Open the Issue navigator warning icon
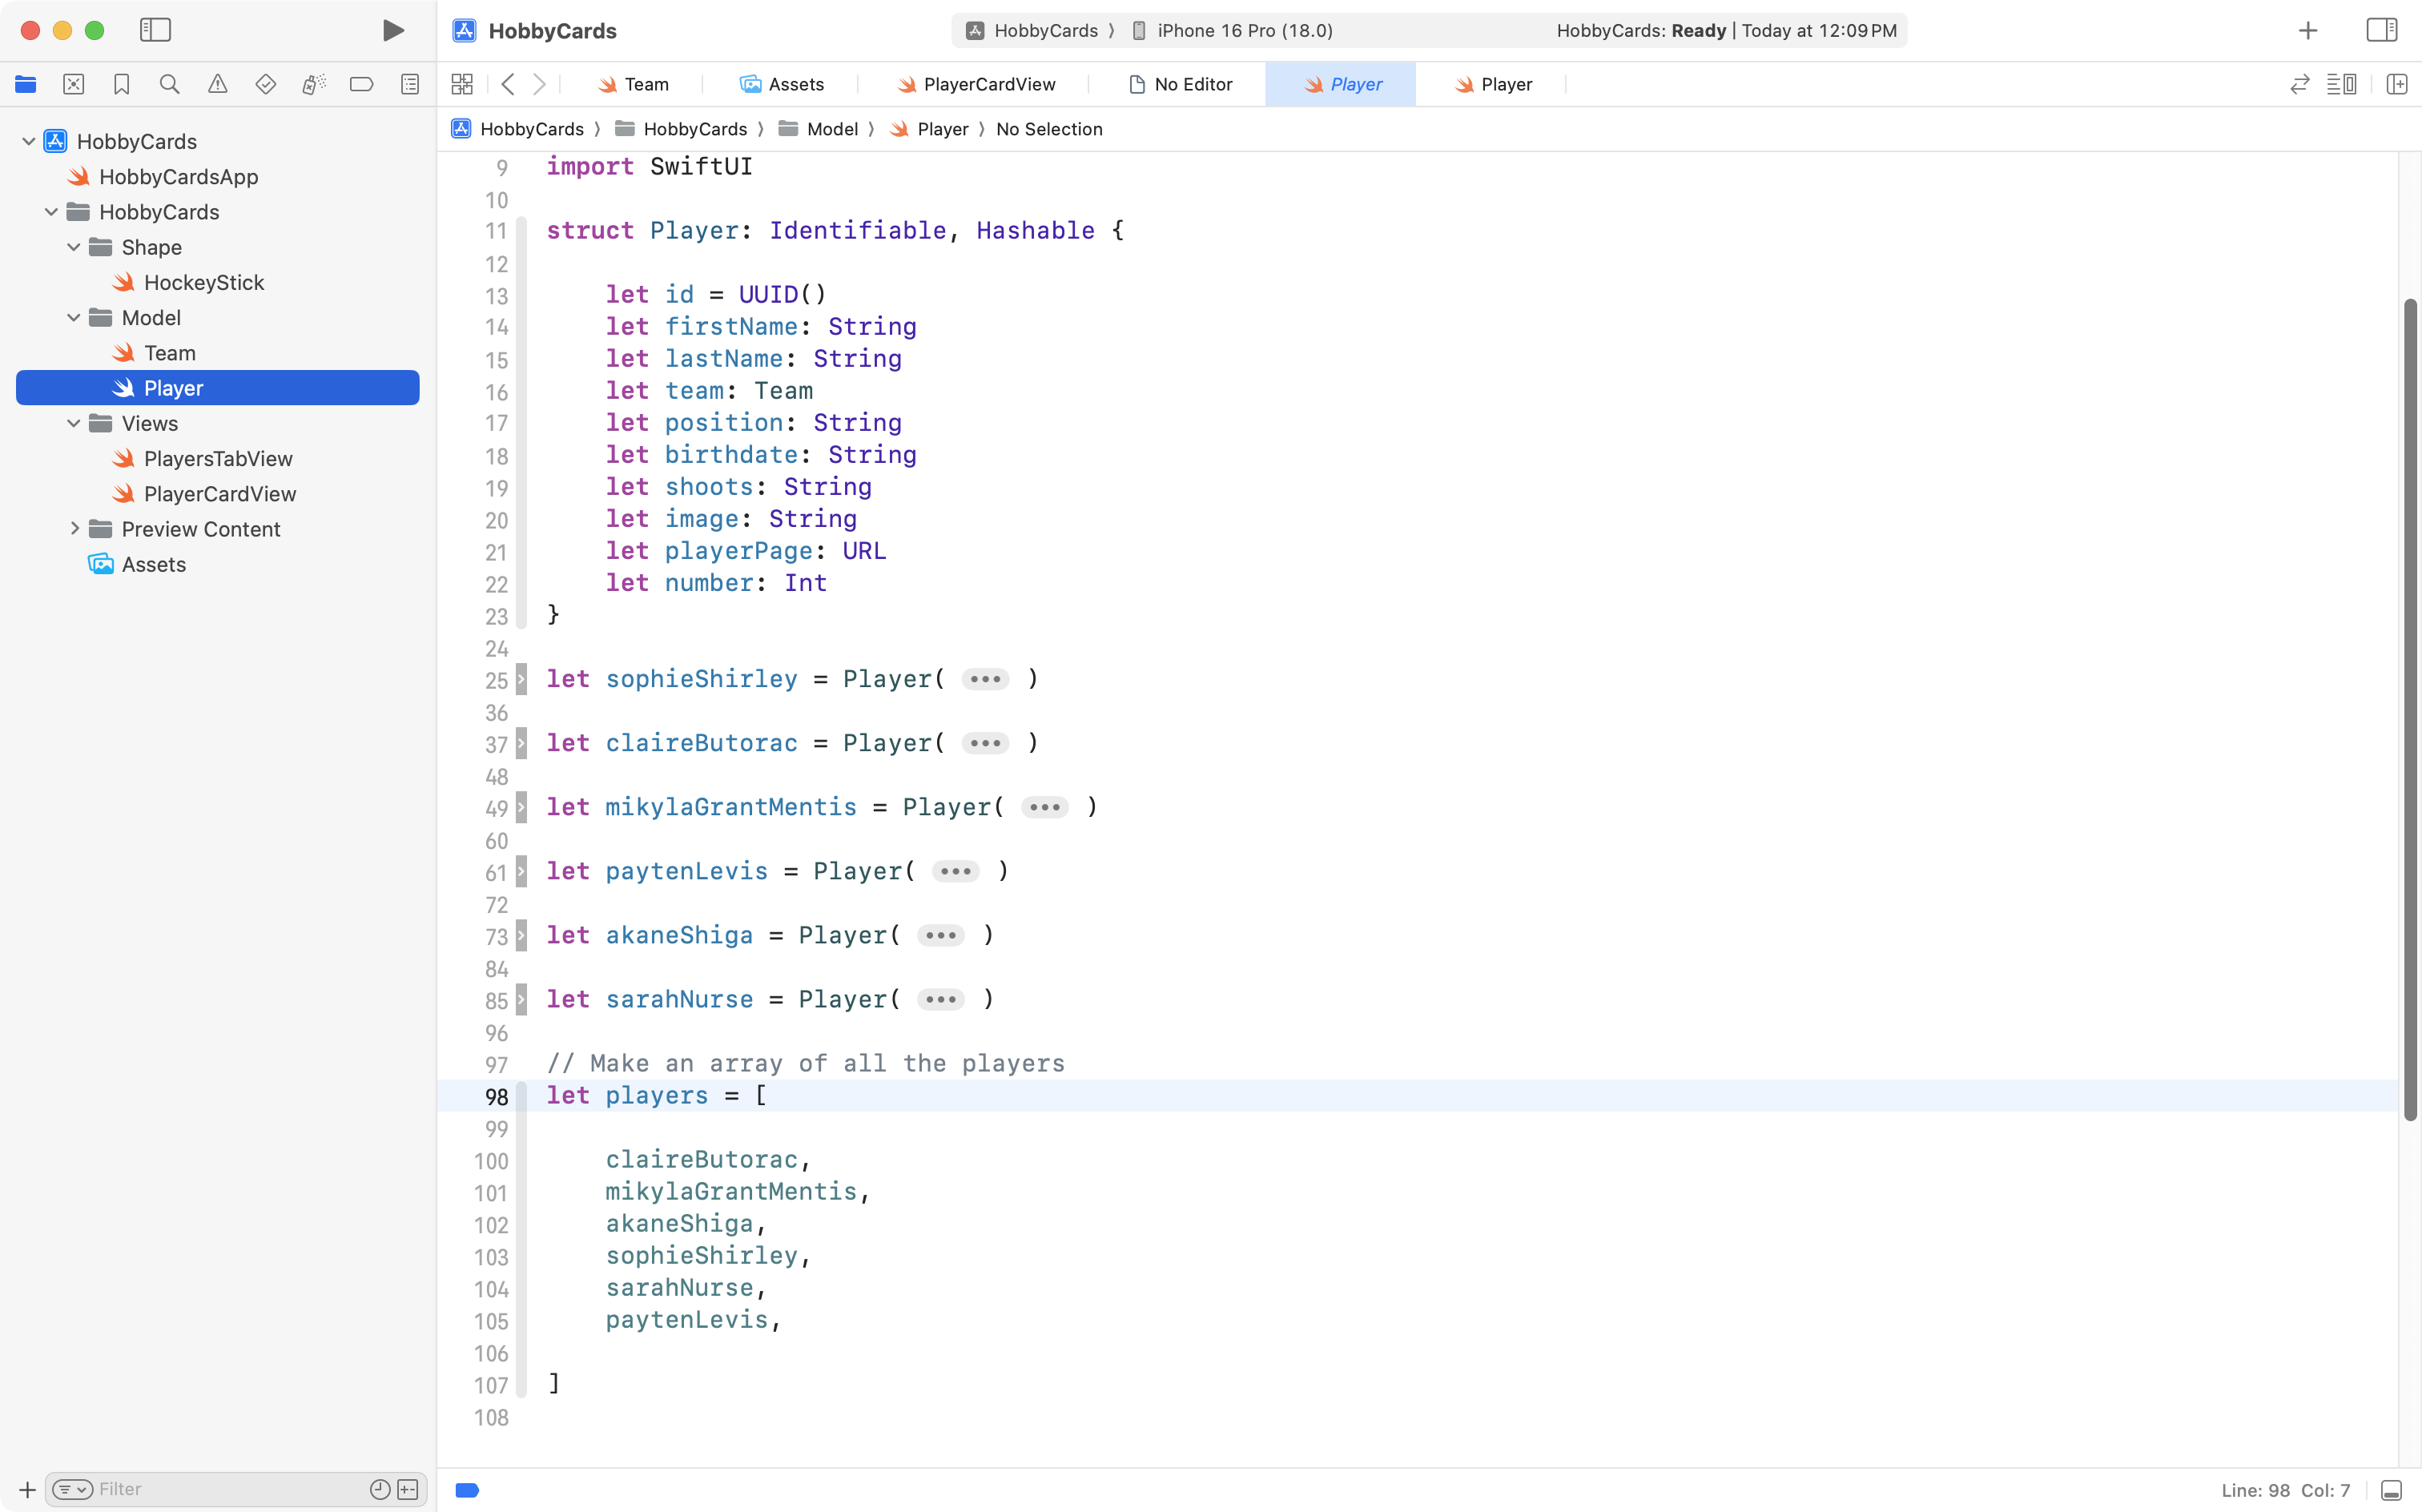This screenshot has height=1512, width=2422. [217, 84]
